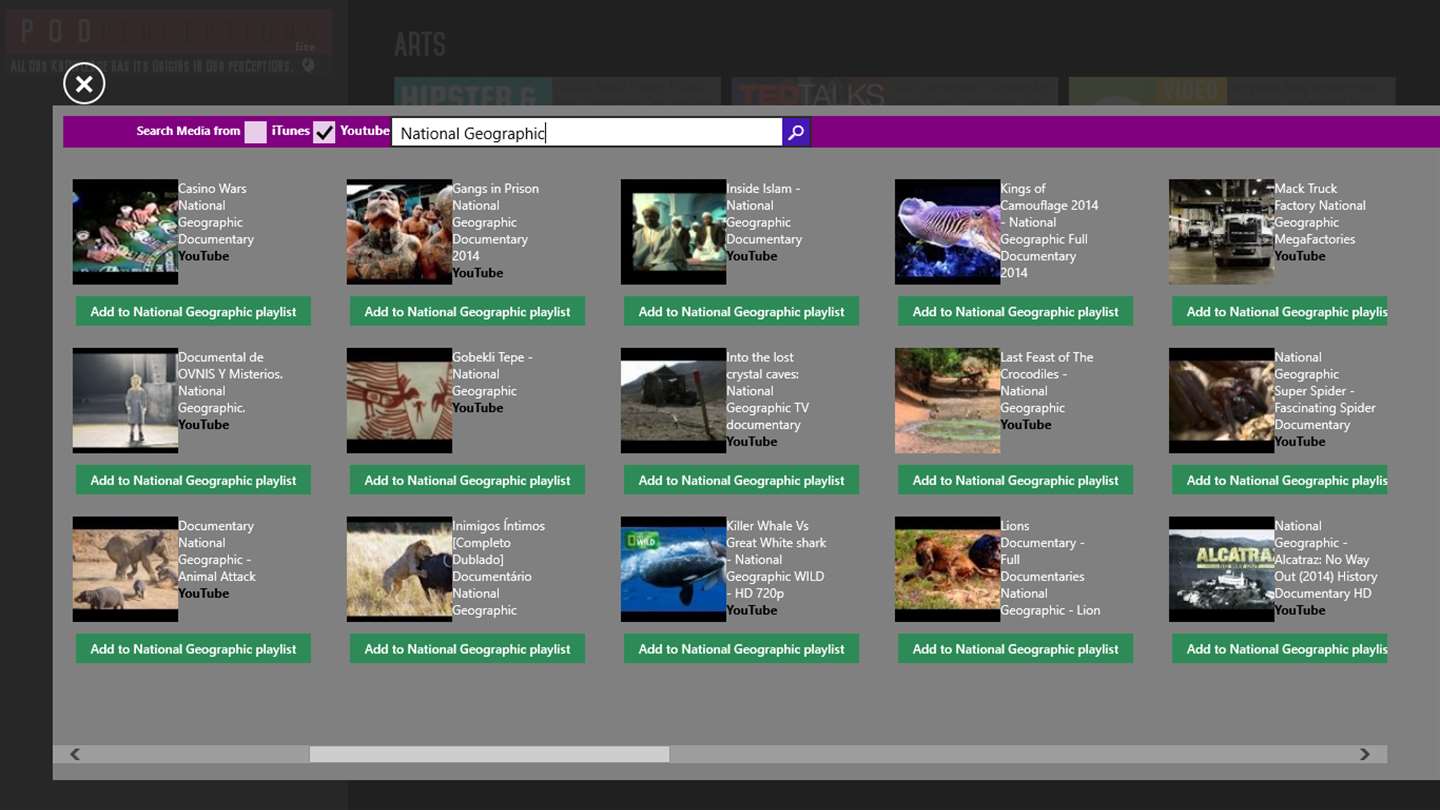This screenshot has height=810, width=1440.
Task: Select Inside Islam documentary title text
Action: tap(765, 214)
